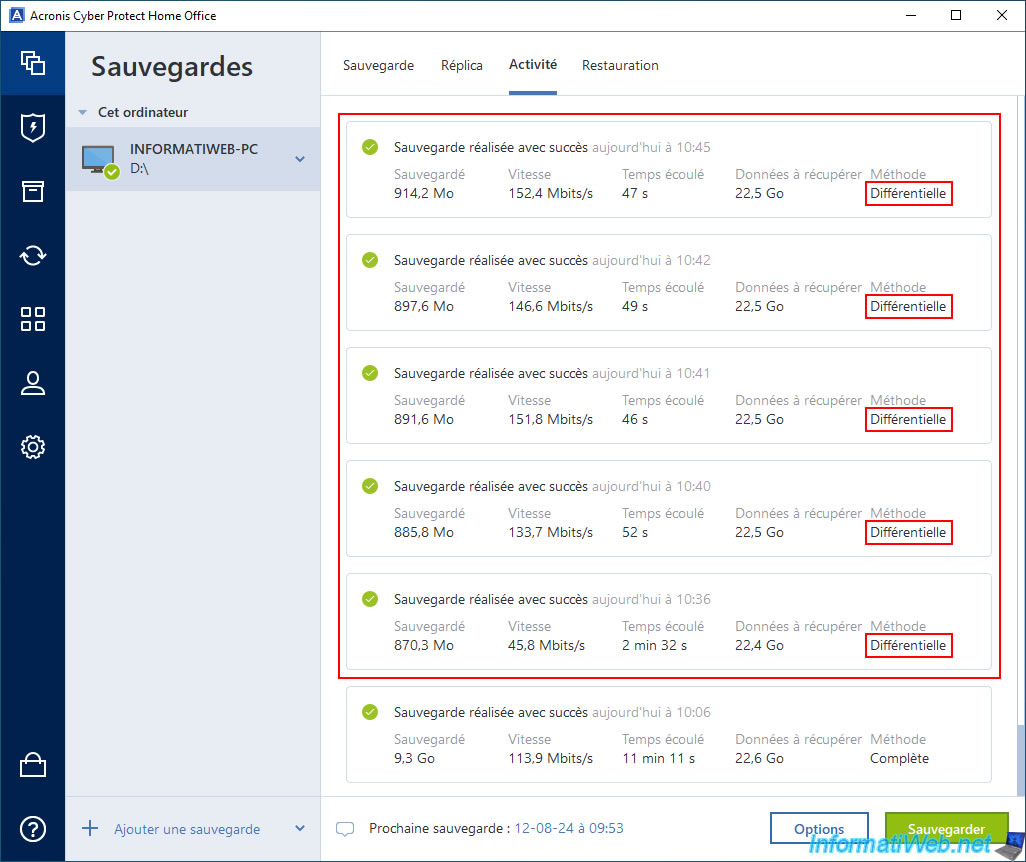Viewport: 1026px width, 862px height.
Task: Click Ajouter une sauvegarde link
Action: pyautogui.click(x=187, y=829)
